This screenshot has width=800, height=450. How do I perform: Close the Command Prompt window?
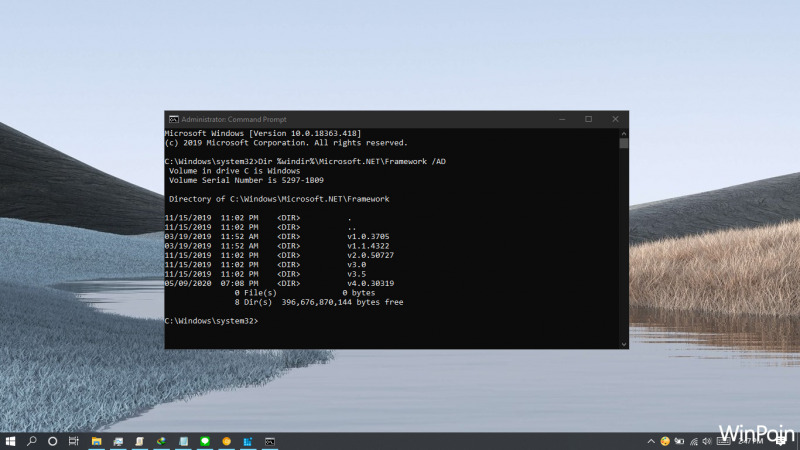[615, 119]
